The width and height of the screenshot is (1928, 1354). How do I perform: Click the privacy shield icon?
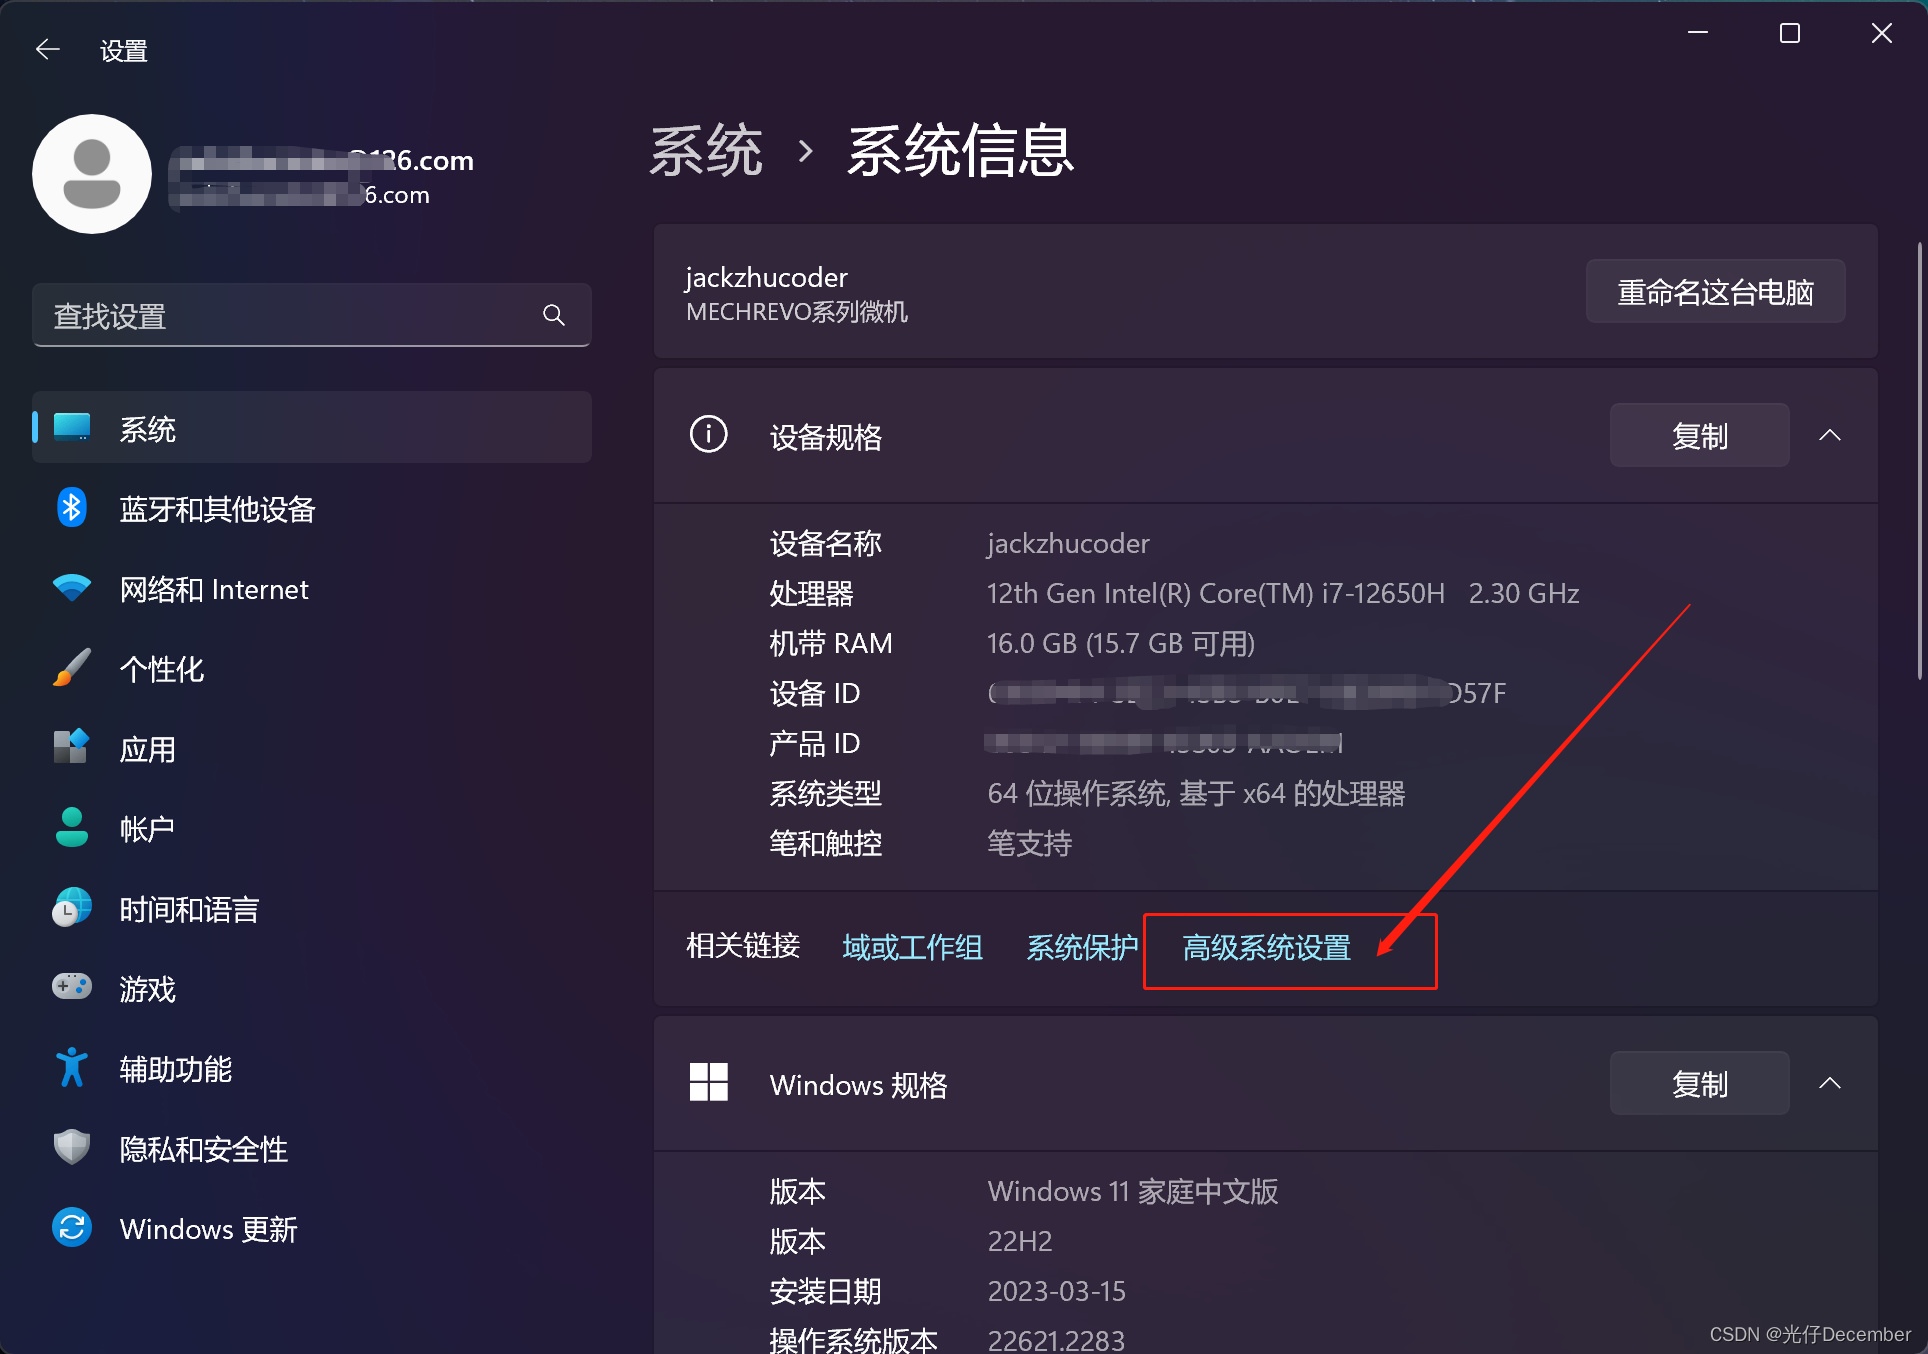(x=71, y=1148)
